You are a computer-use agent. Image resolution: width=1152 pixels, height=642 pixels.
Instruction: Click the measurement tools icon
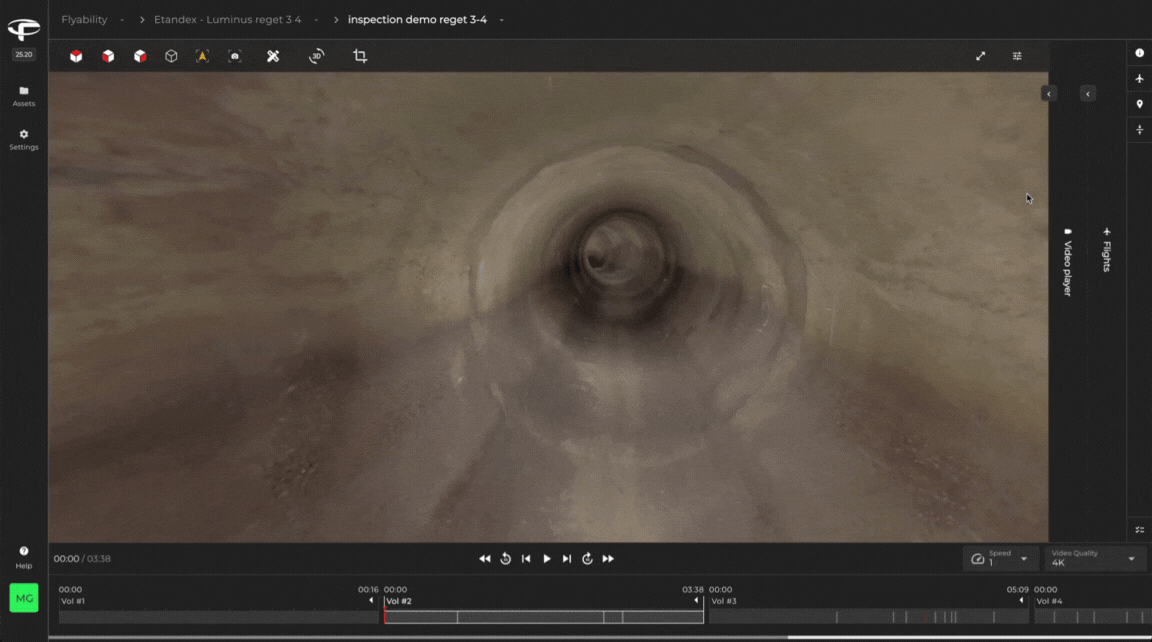coord(273,57)
